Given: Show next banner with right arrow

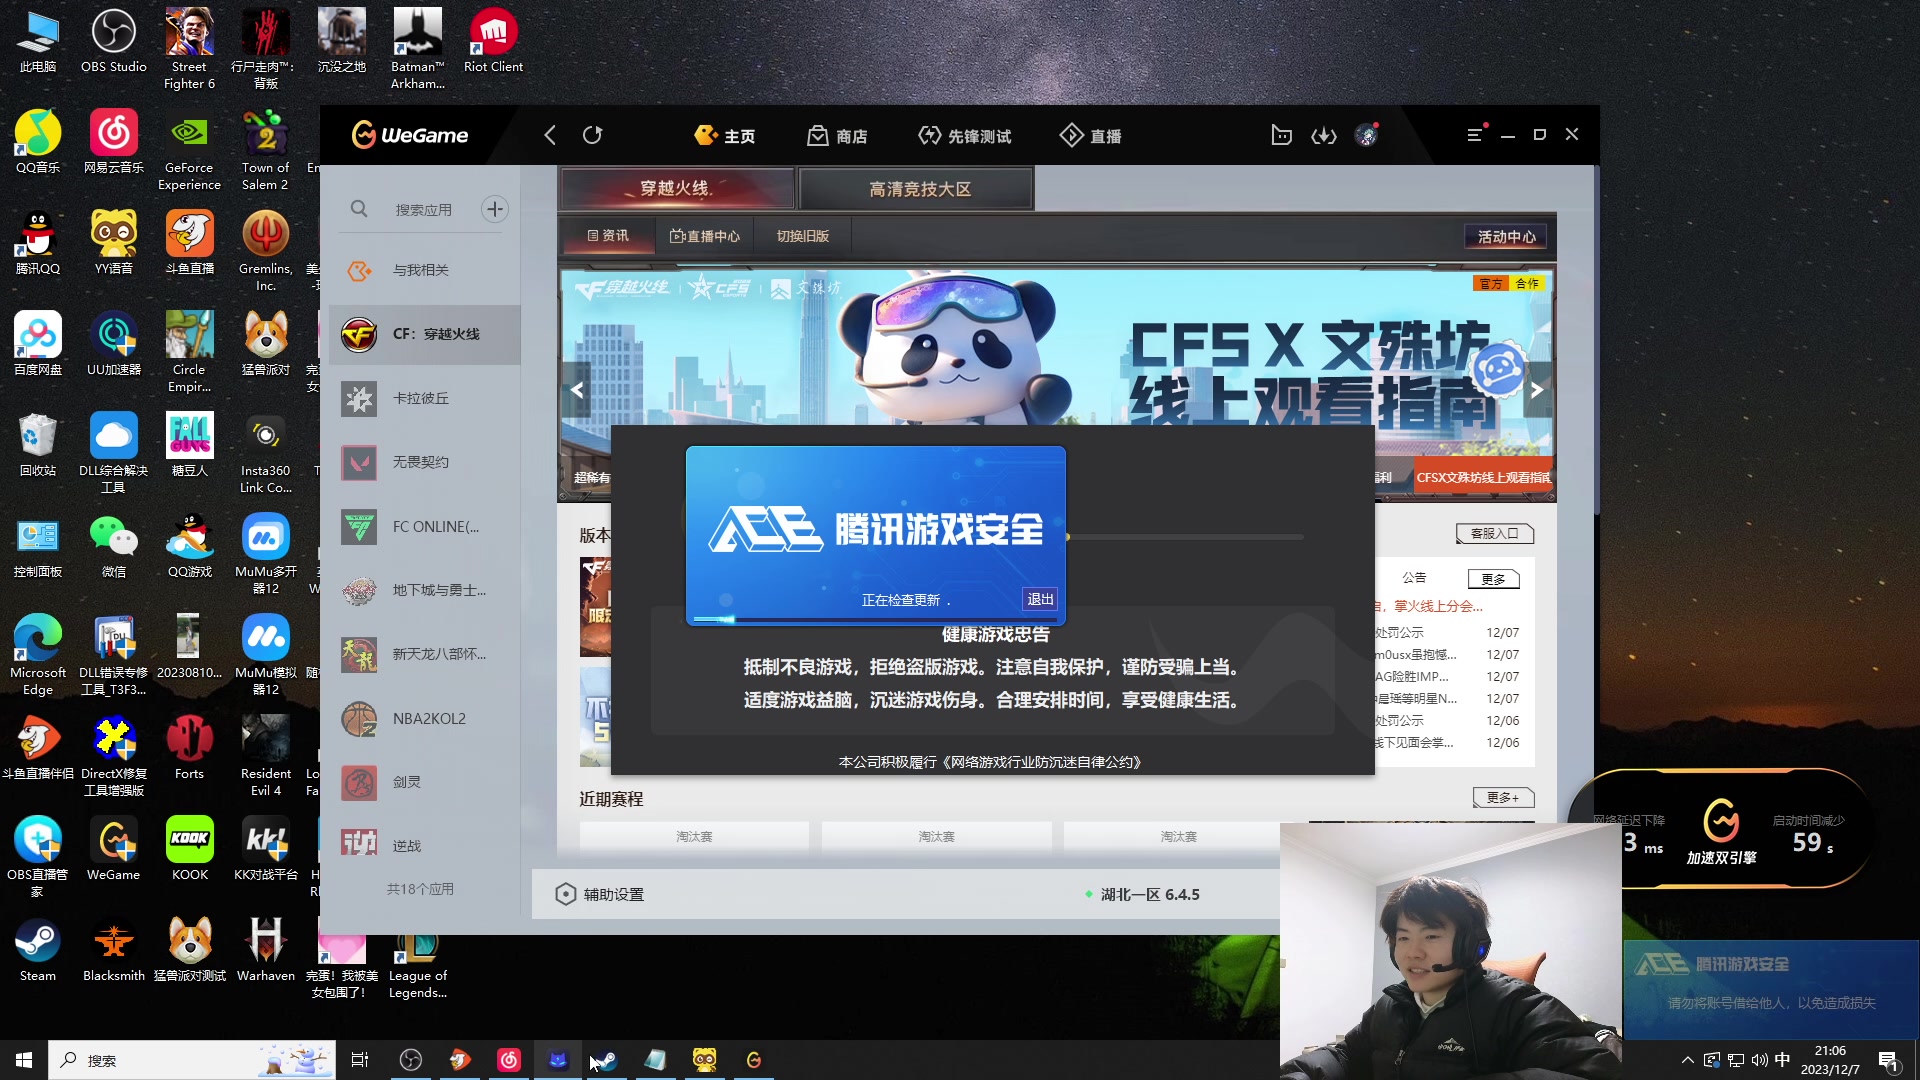Looking at the screenshot, I should (x=1537, y=390).
